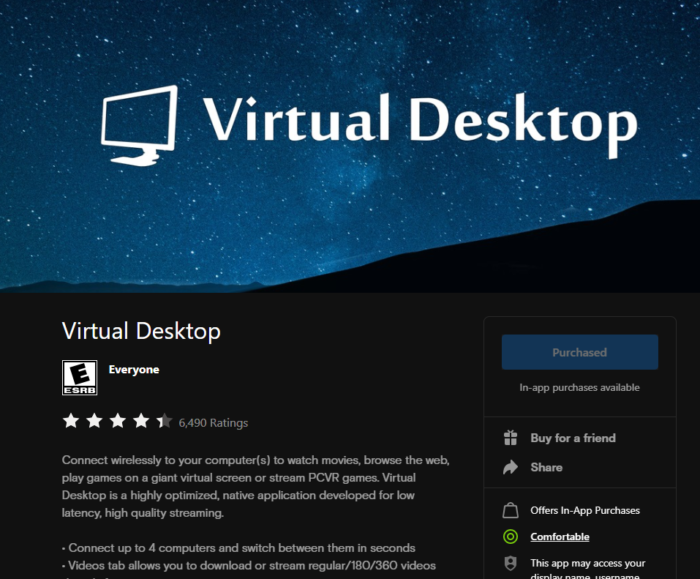Click the green Comfortable rating icon

point(510,537)
